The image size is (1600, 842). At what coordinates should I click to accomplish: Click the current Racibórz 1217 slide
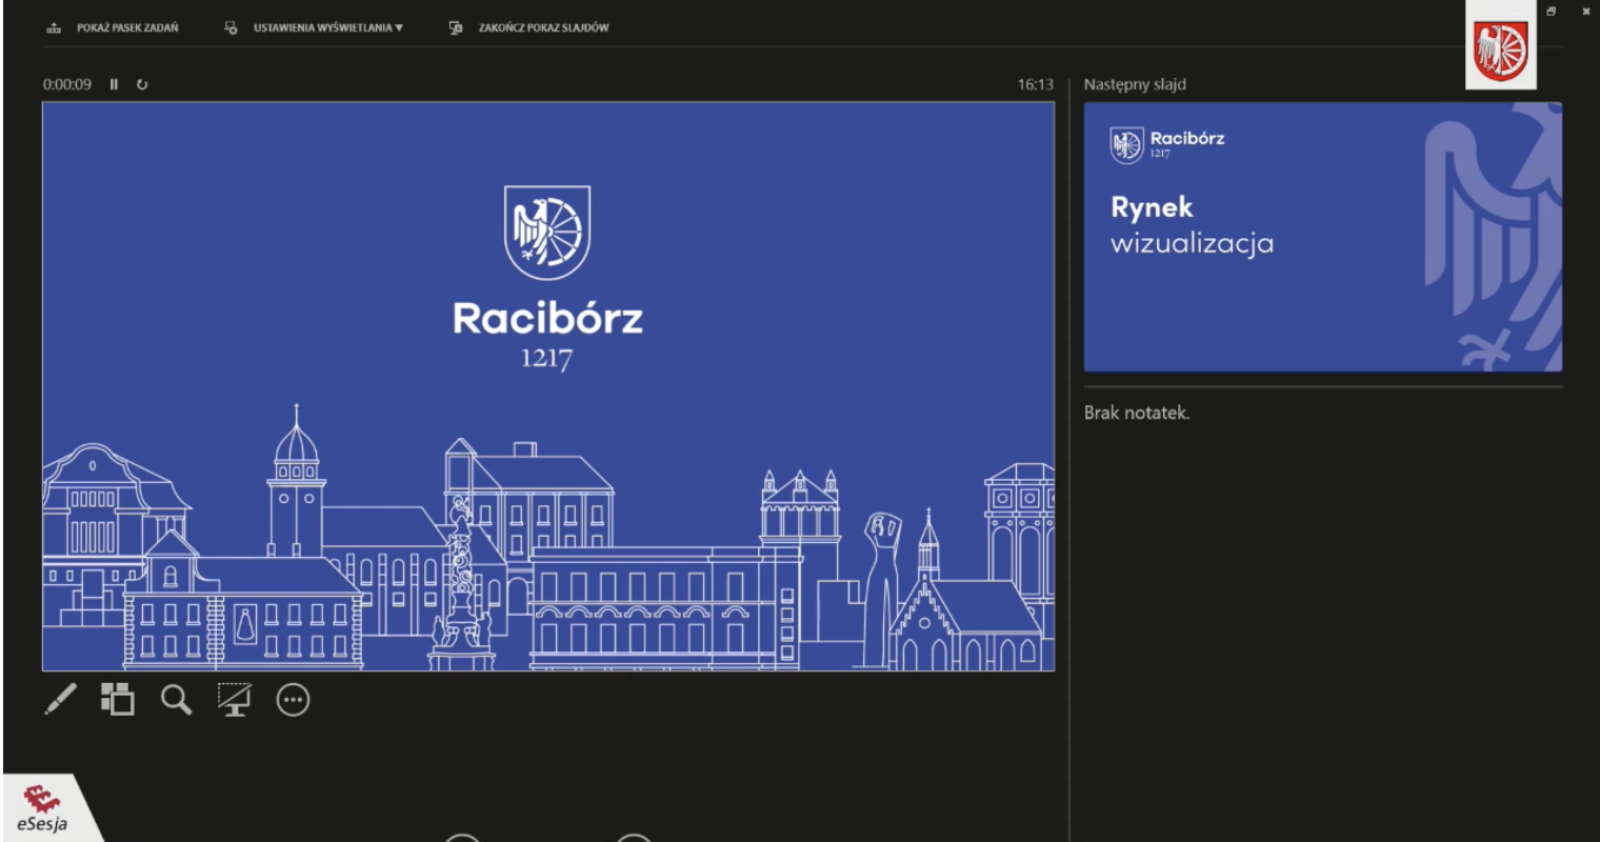click(x=548, y=386)
